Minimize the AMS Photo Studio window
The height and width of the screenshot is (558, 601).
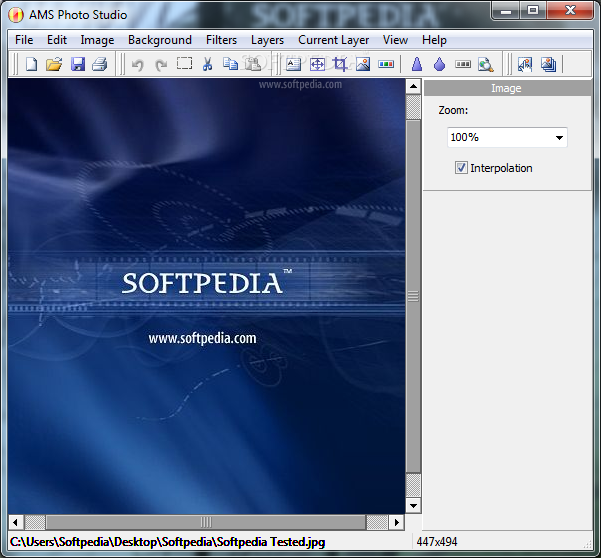(506, 11)
